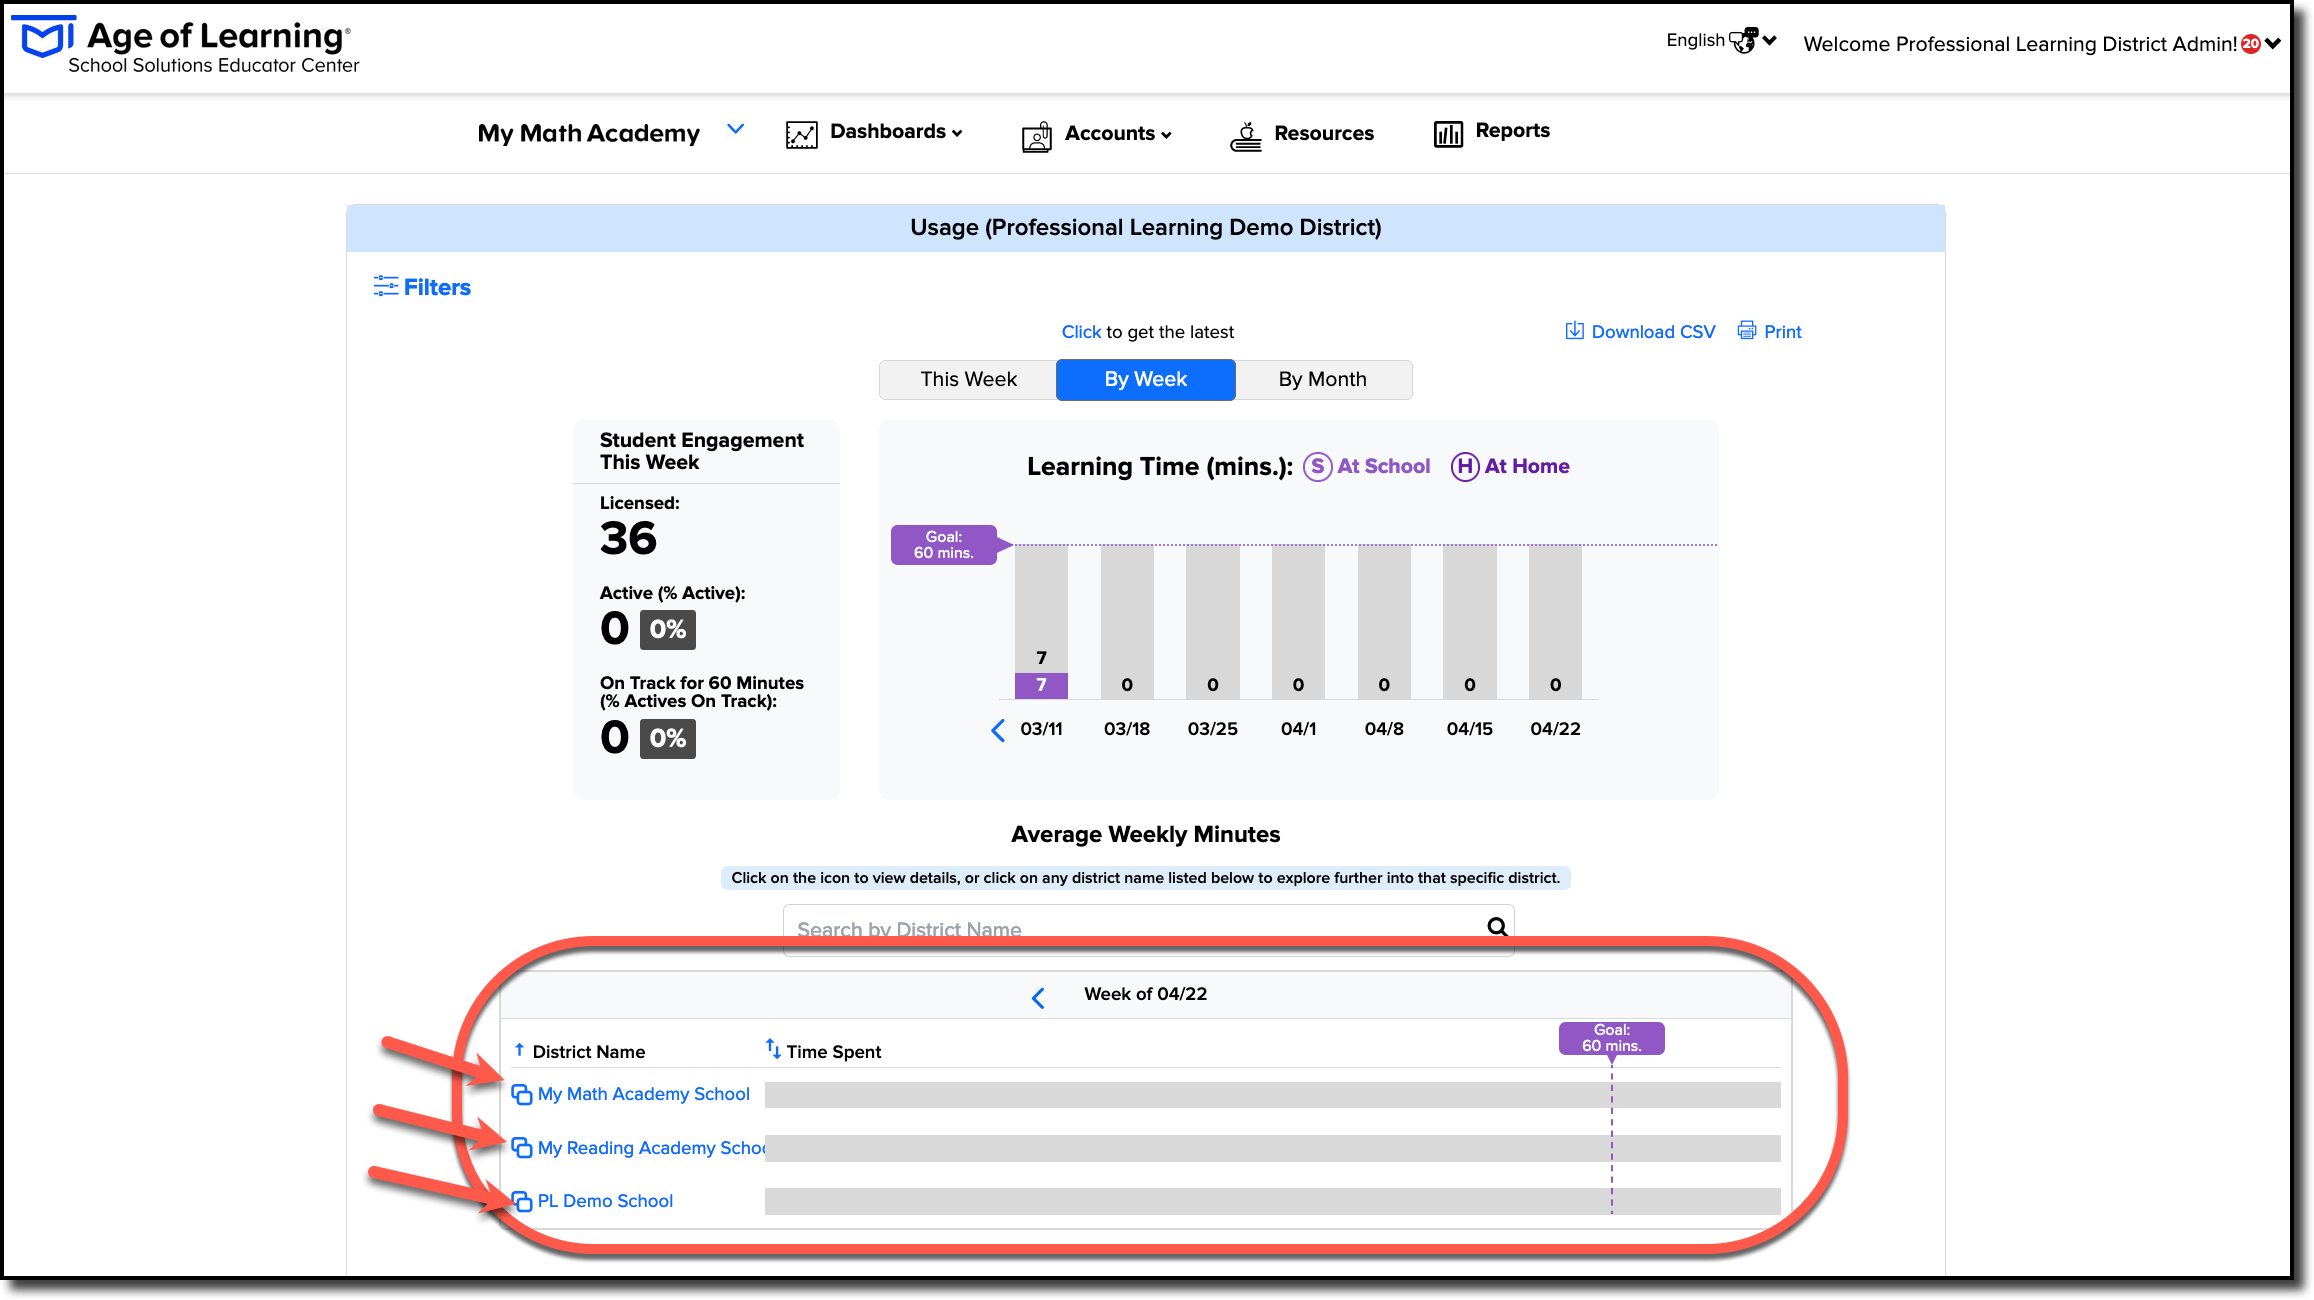Click the 04/8 chart date label

[1384, 729]
